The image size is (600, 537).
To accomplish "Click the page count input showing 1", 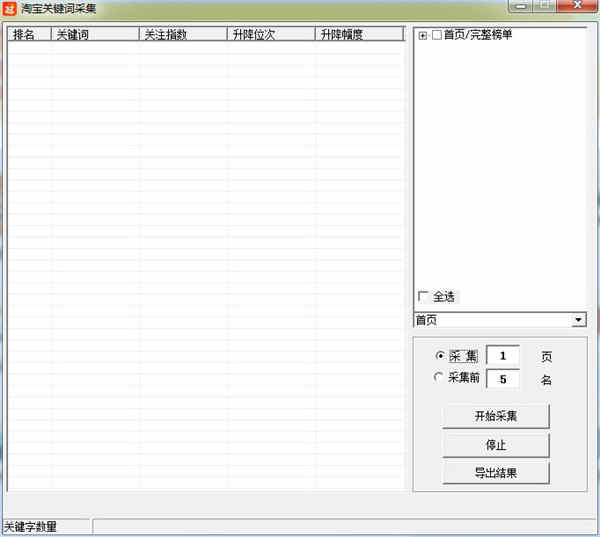I will pos(503,356).
